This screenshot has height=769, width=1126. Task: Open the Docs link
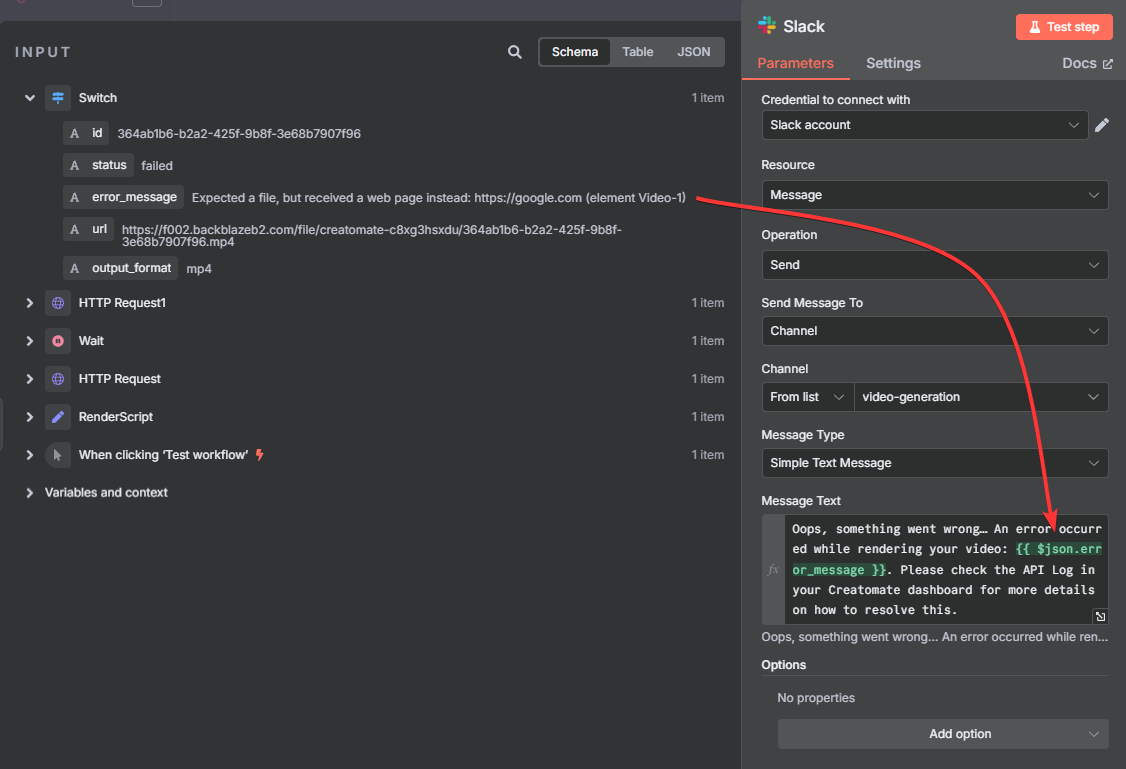(1086, 63)
